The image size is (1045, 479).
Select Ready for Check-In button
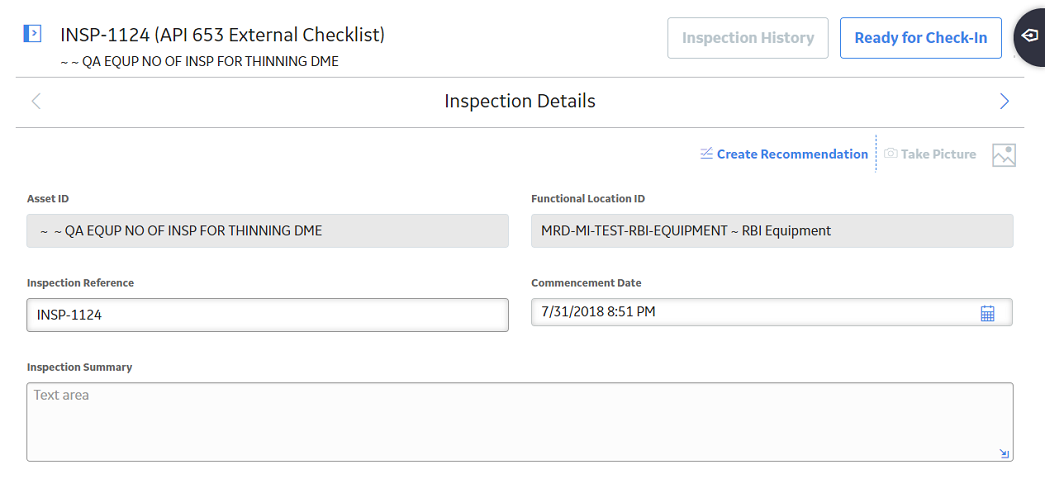tap(920, 38)
